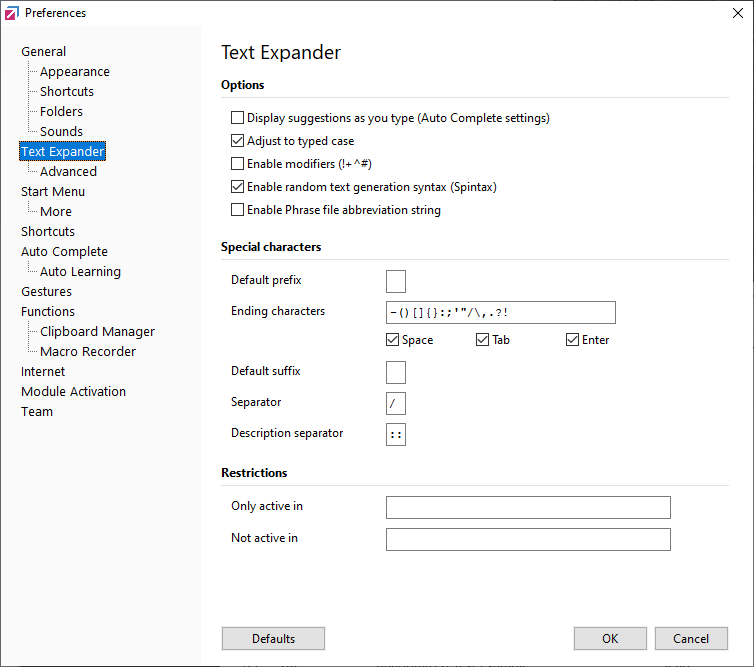
Task: Open the Appearance settings page
Action: click(74, 72)
